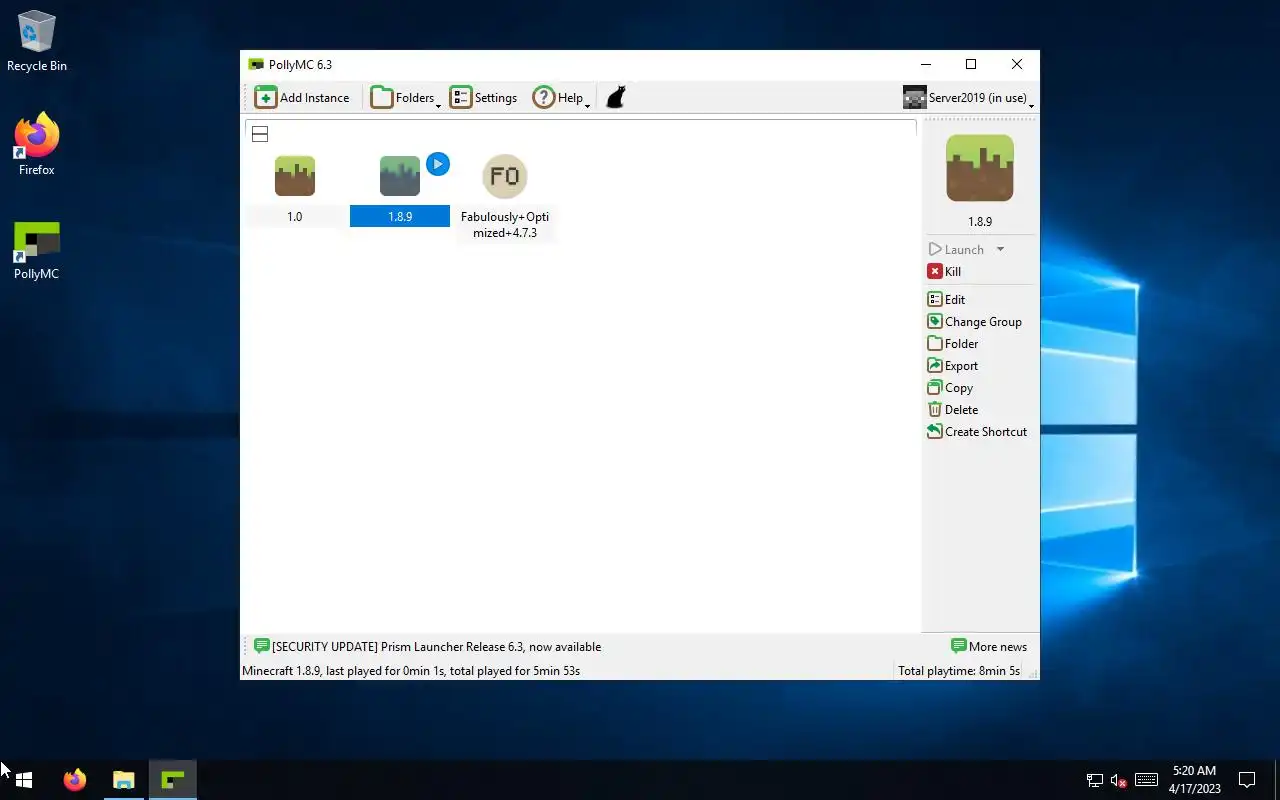
Task: Open the touch keyboard tray icon
Action: click(1147, 780)
